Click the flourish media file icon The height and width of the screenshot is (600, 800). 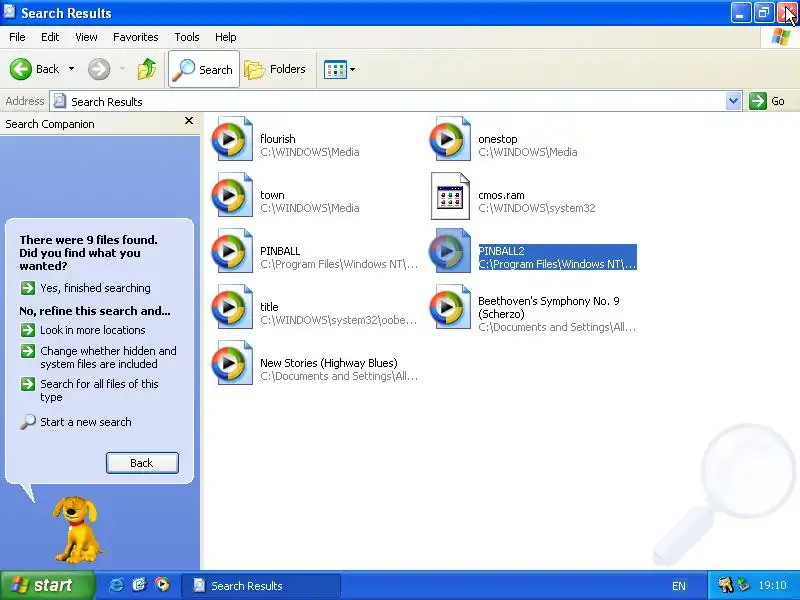tap(232, 139)
